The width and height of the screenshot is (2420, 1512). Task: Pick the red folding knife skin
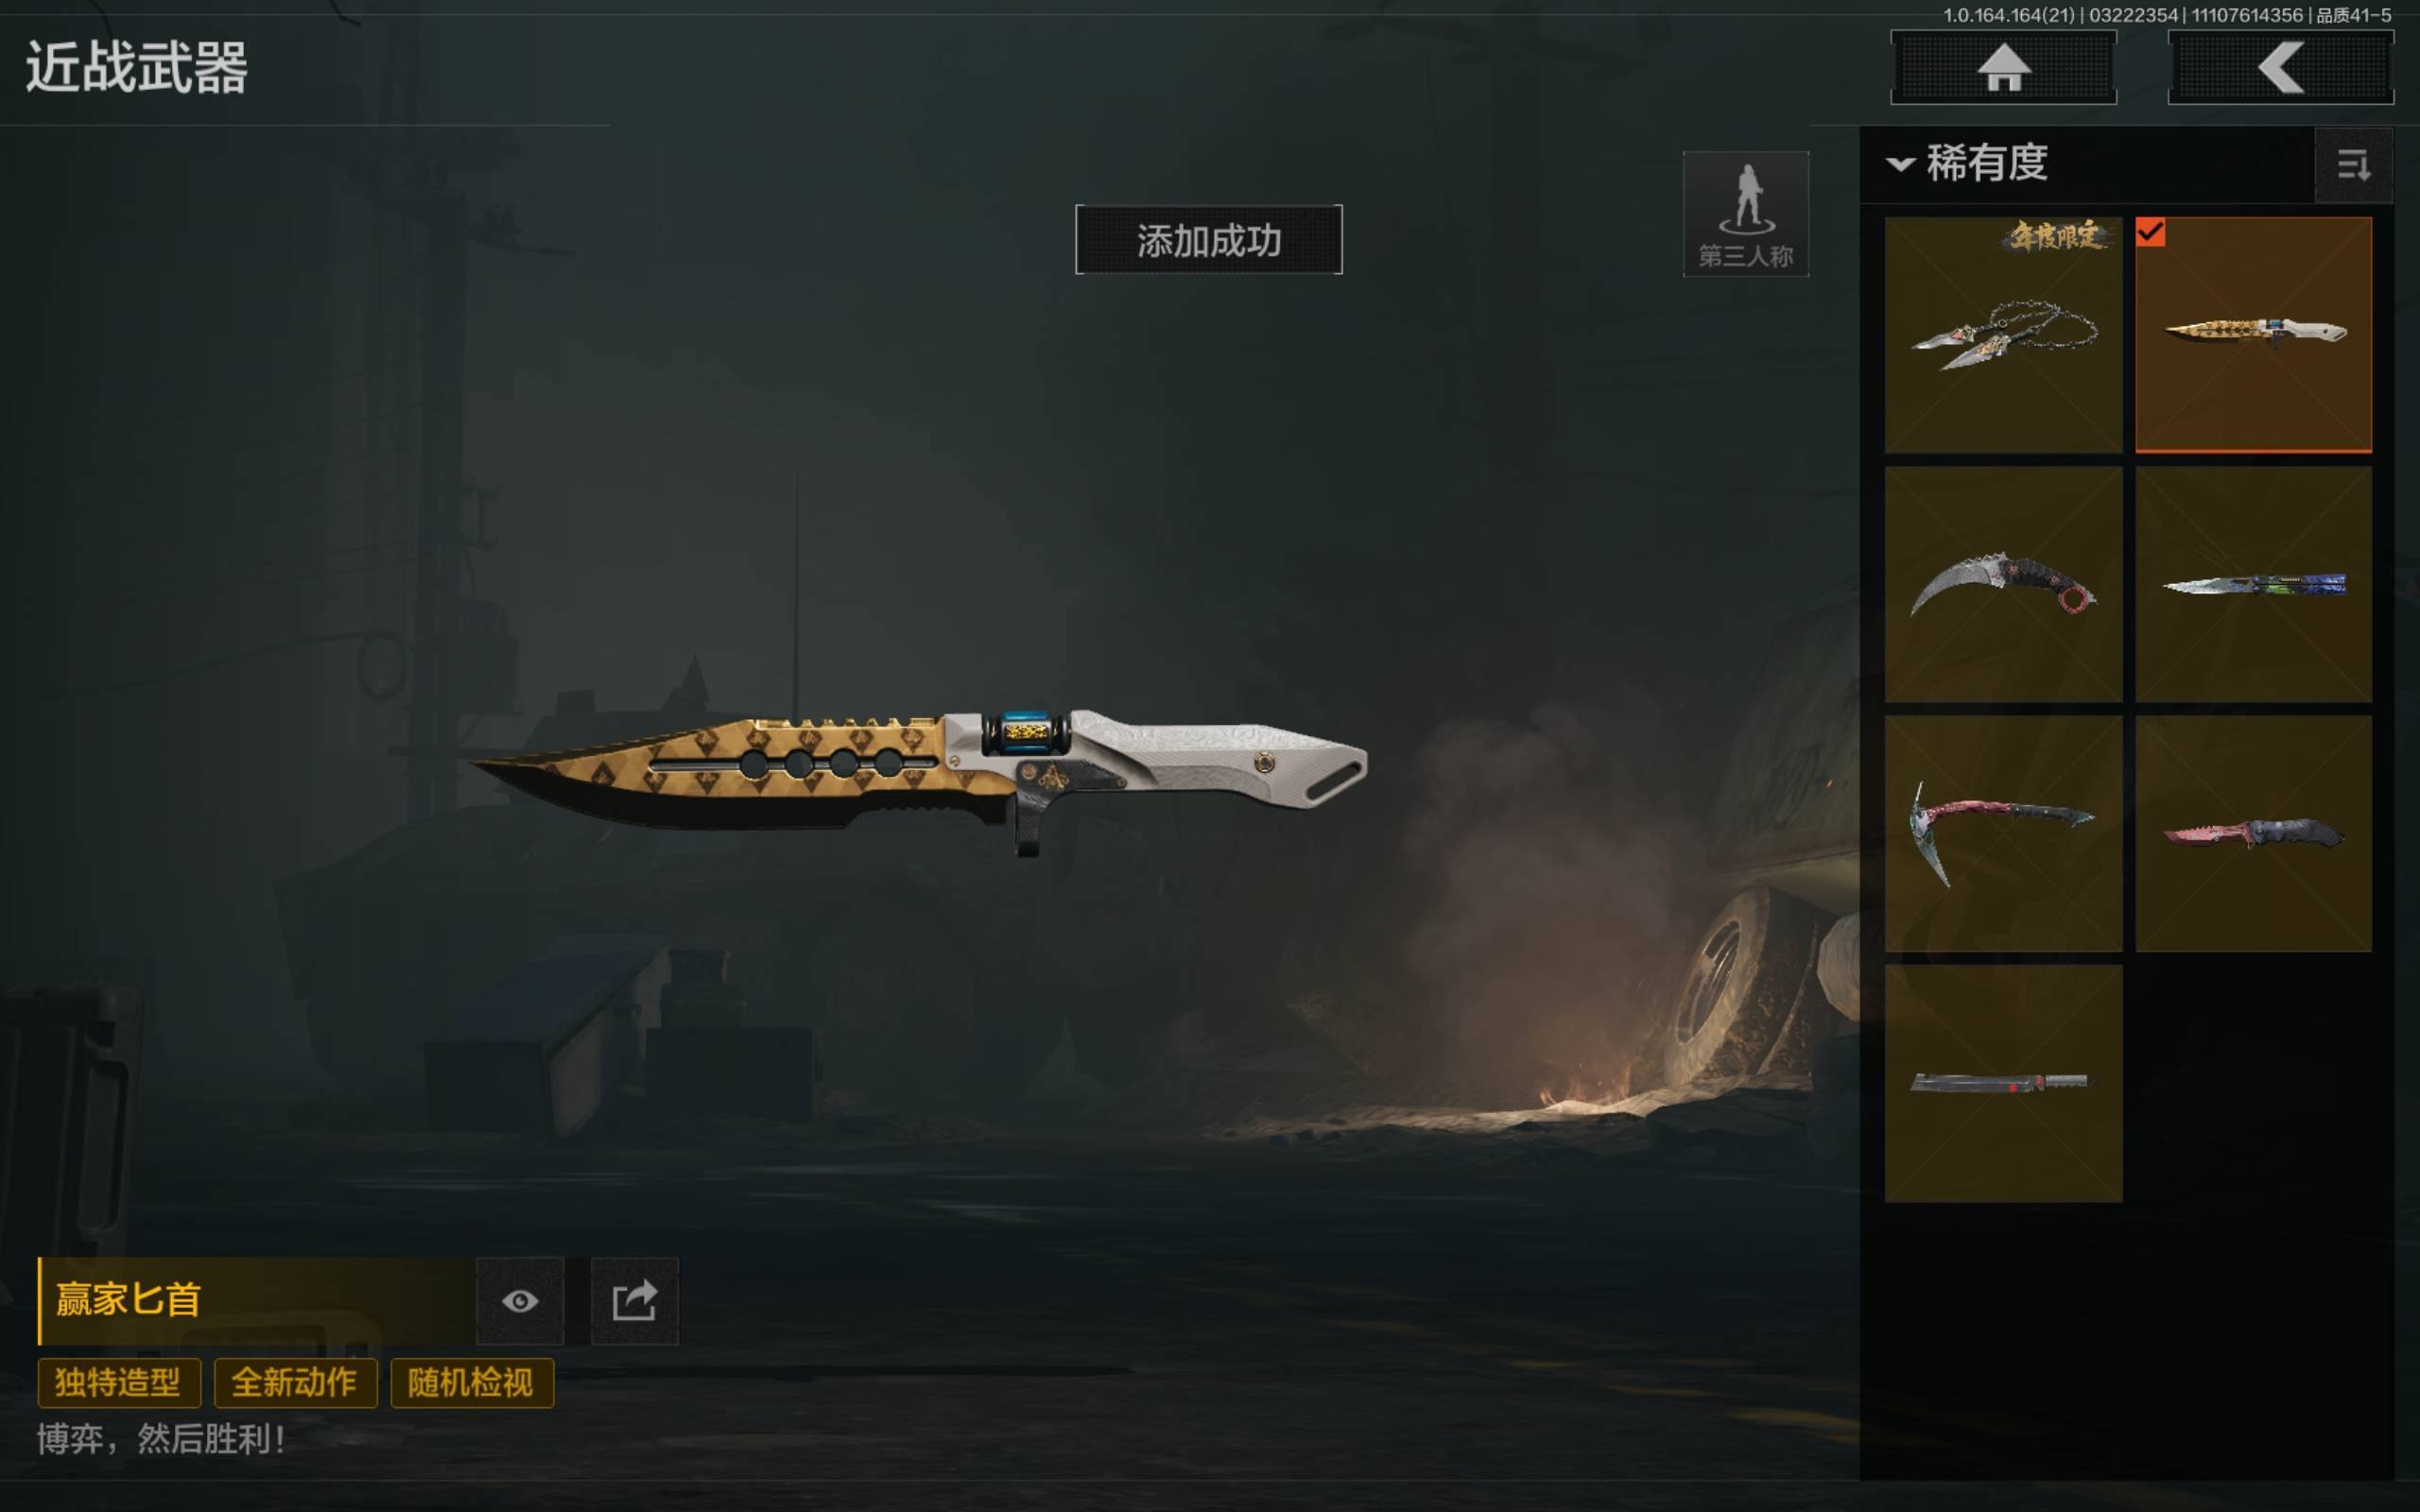point(2253,833)
